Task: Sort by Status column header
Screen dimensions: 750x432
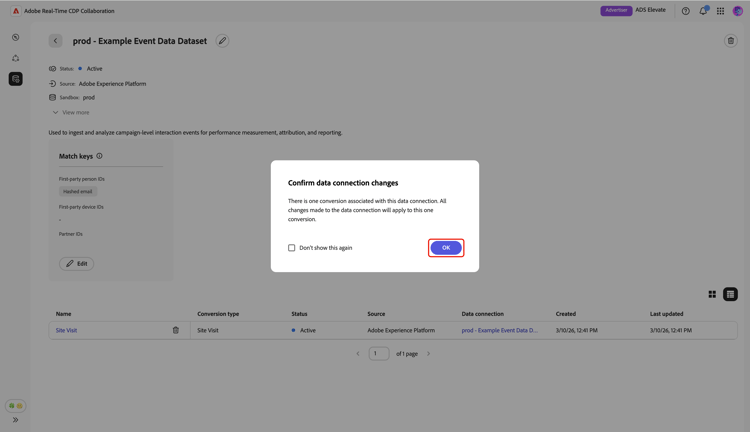Action: [x=299, y=314]
